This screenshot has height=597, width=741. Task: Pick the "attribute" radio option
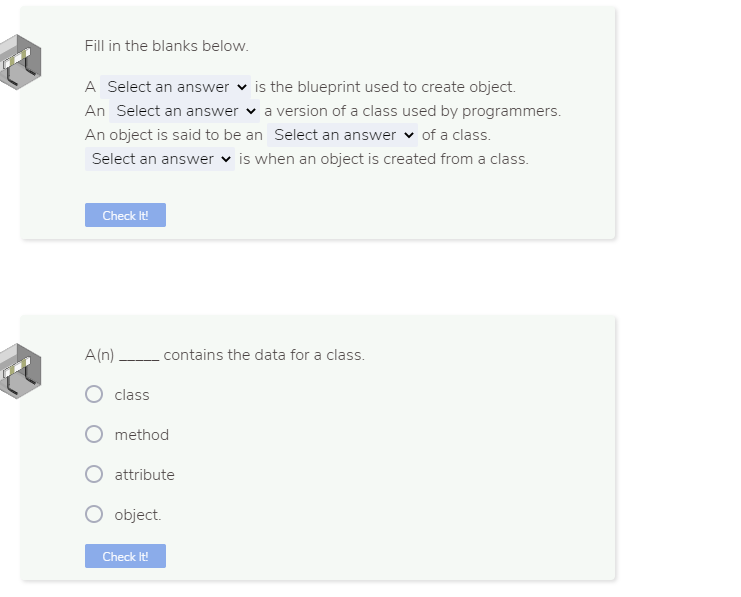point(94,475)
